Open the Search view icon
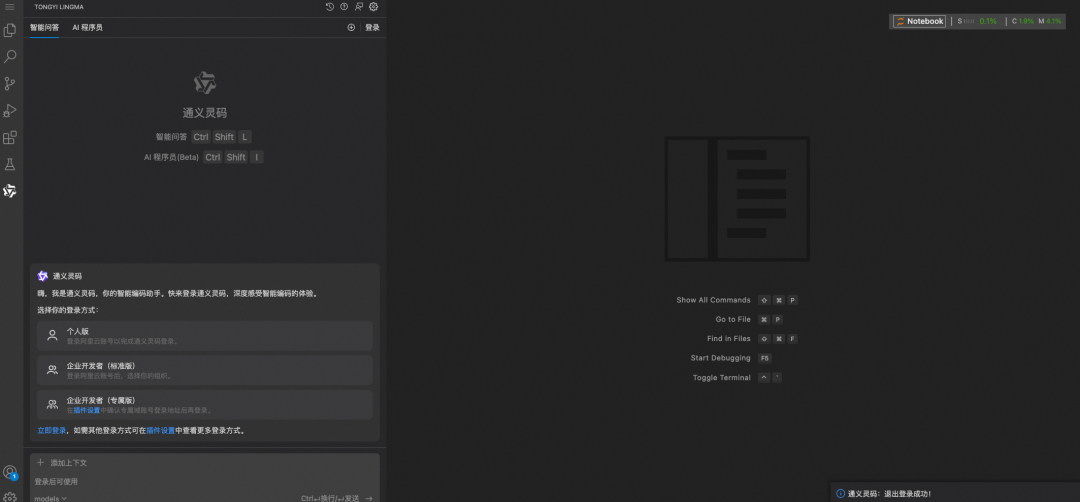1080x502 pixels. [10, 57]
